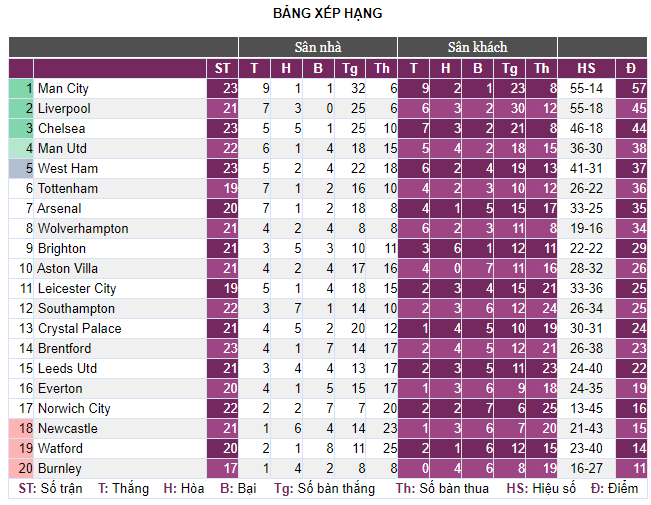The image size is (651, 505).
Task: Click the Đ points column header
Action: [x=631, y=69]
